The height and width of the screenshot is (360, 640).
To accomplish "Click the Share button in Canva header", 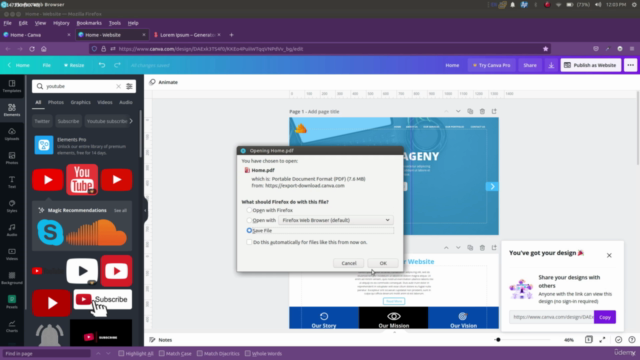I will 530,65.
